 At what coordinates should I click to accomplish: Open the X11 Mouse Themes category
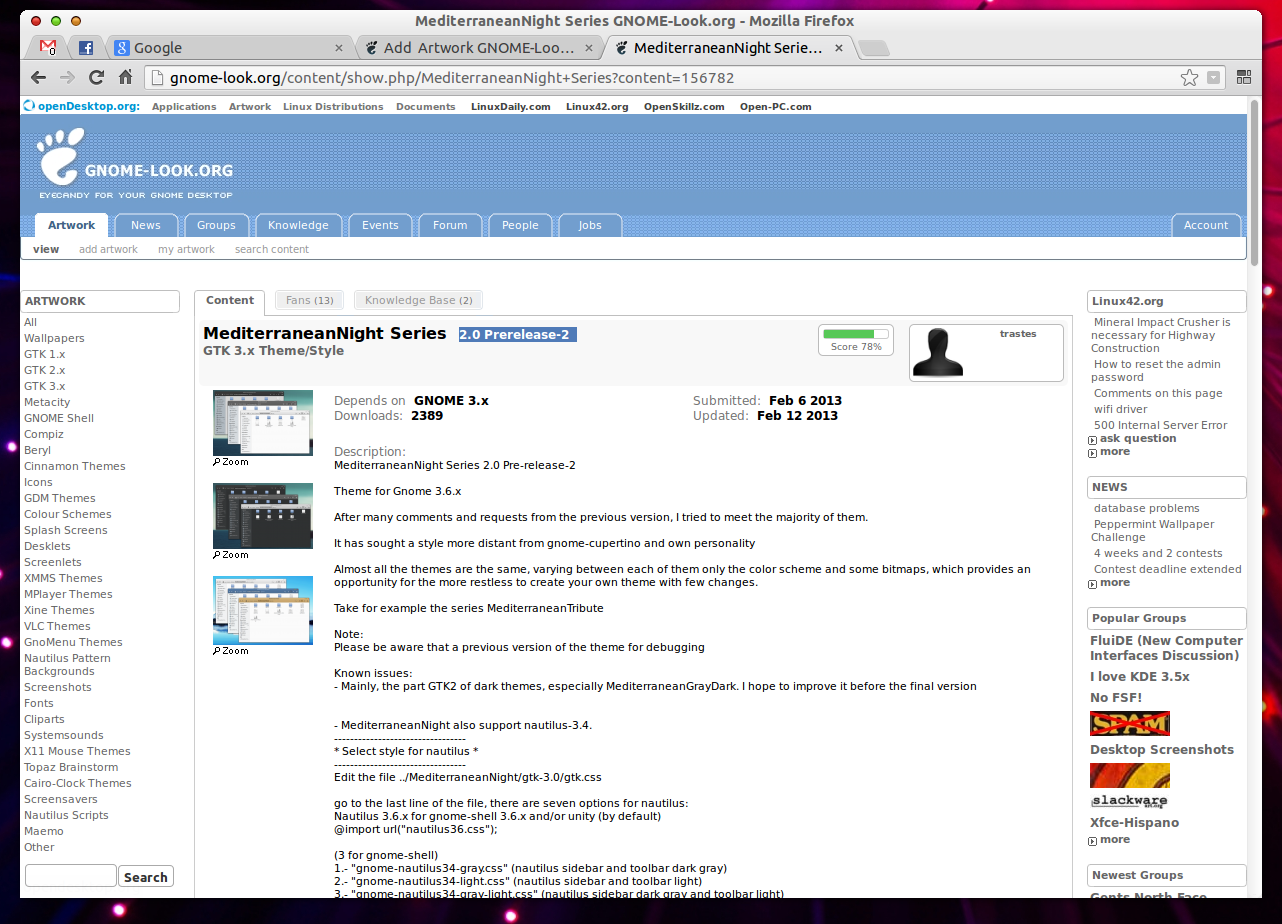coord(77,751)
